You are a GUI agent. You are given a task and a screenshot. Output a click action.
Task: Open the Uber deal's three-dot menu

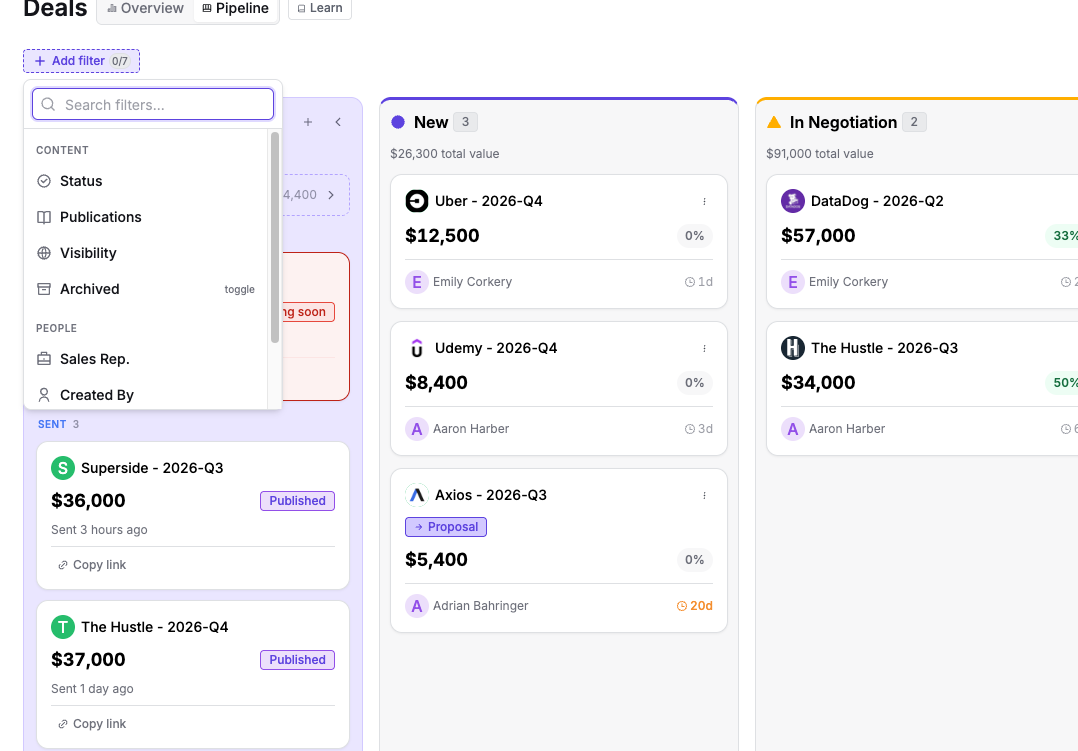point(704,202)
